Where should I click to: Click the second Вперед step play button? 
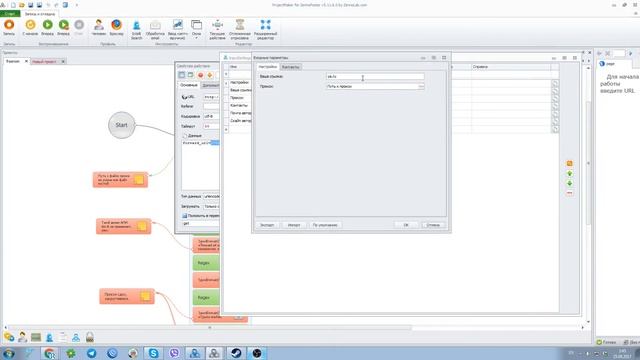point(63,28)
